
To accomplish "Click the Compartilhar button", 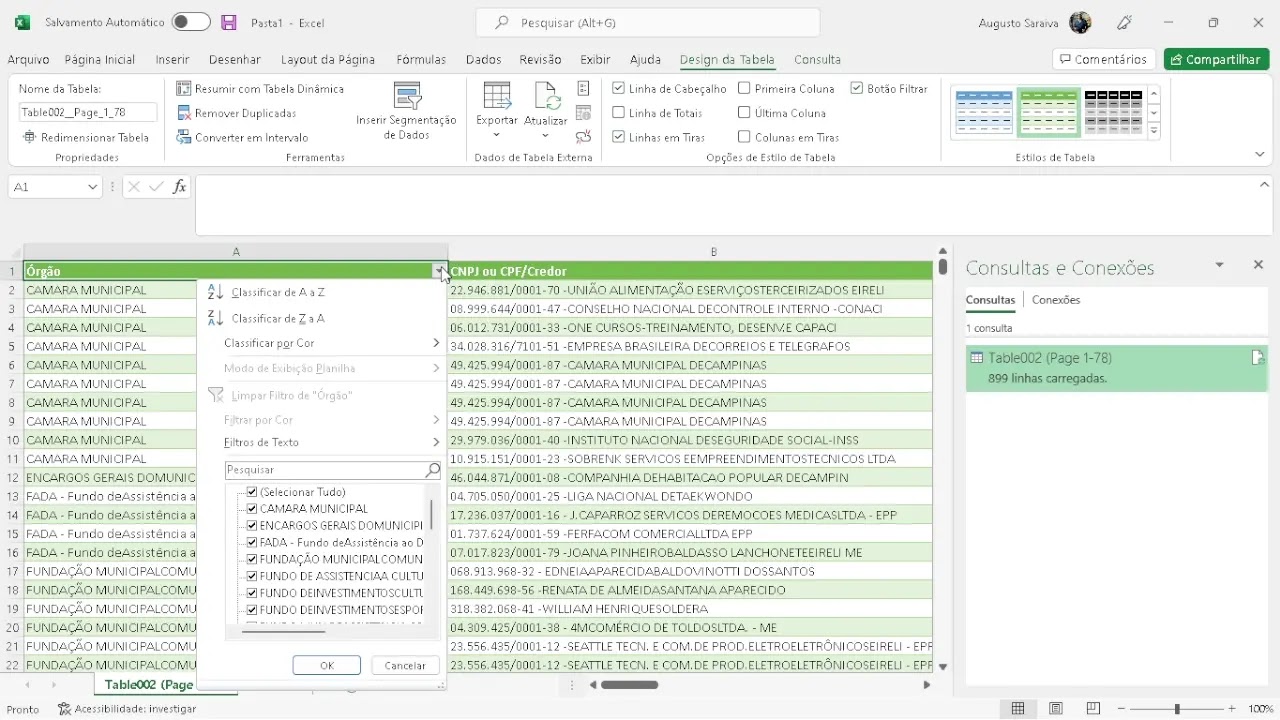I will (x=1216, y=60).
